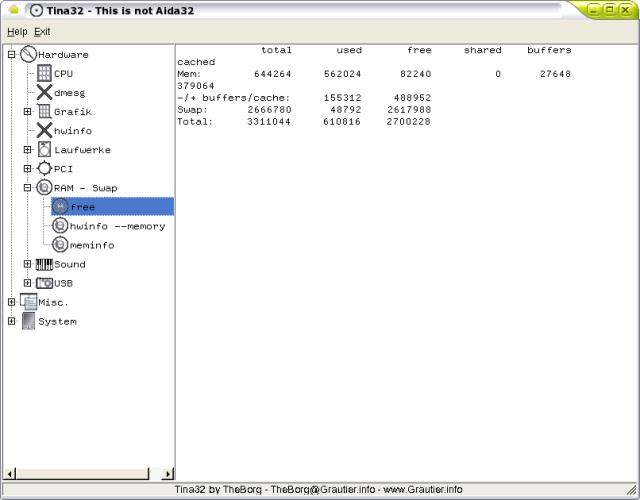Open the Help menu
This screenshot has height=500, width=640.
click(x=17, y=32)
